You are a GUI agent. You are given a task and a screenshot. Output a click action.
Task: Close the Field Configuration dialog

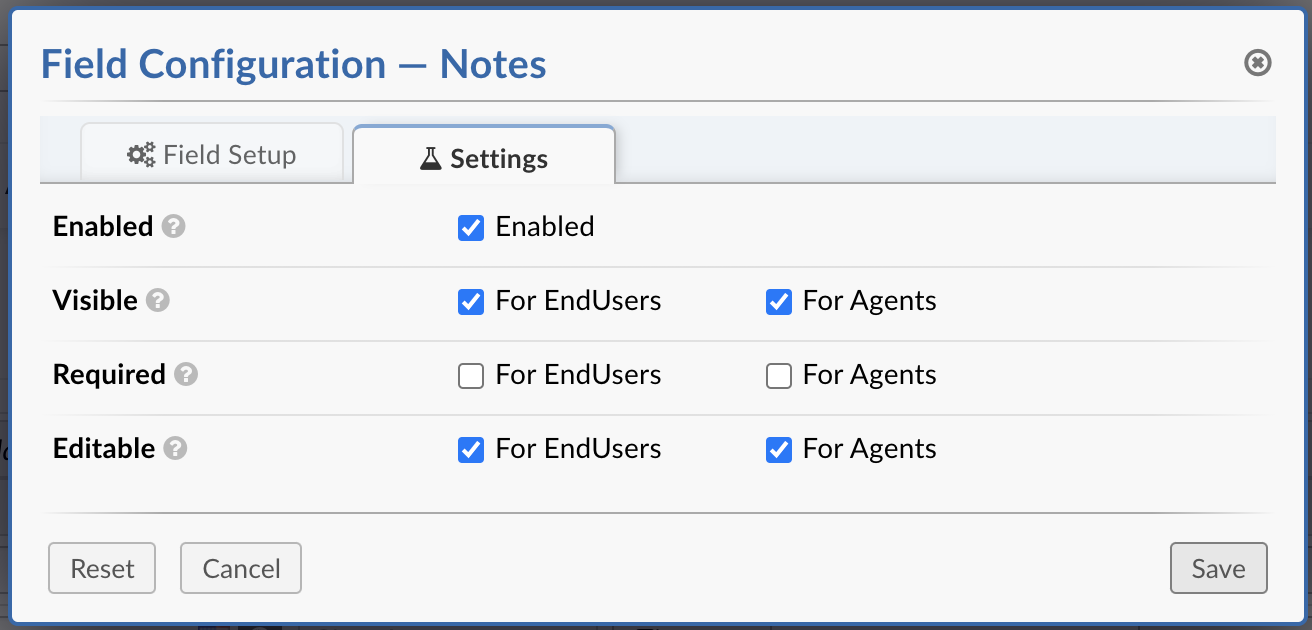click(x=1257, y=63)
